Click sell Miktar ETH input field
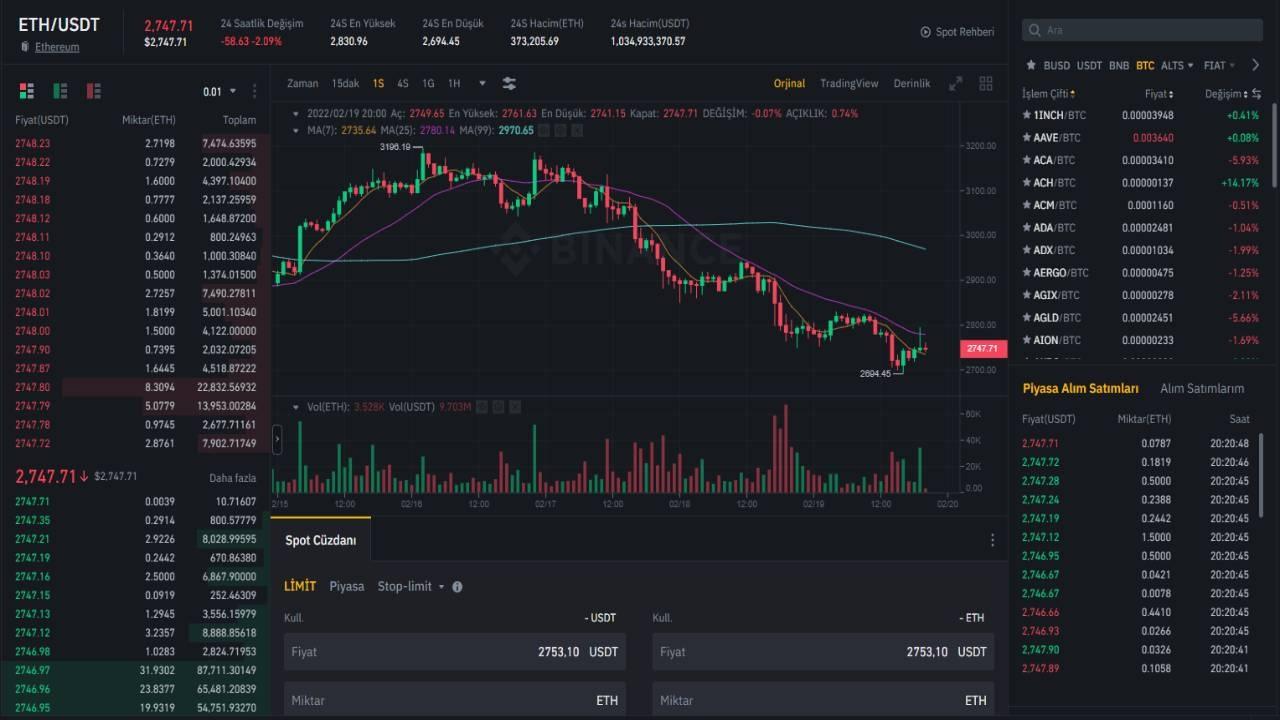The width and height of the screenshot is (1280, 720). pyautogui.click(x=823, y=699)
